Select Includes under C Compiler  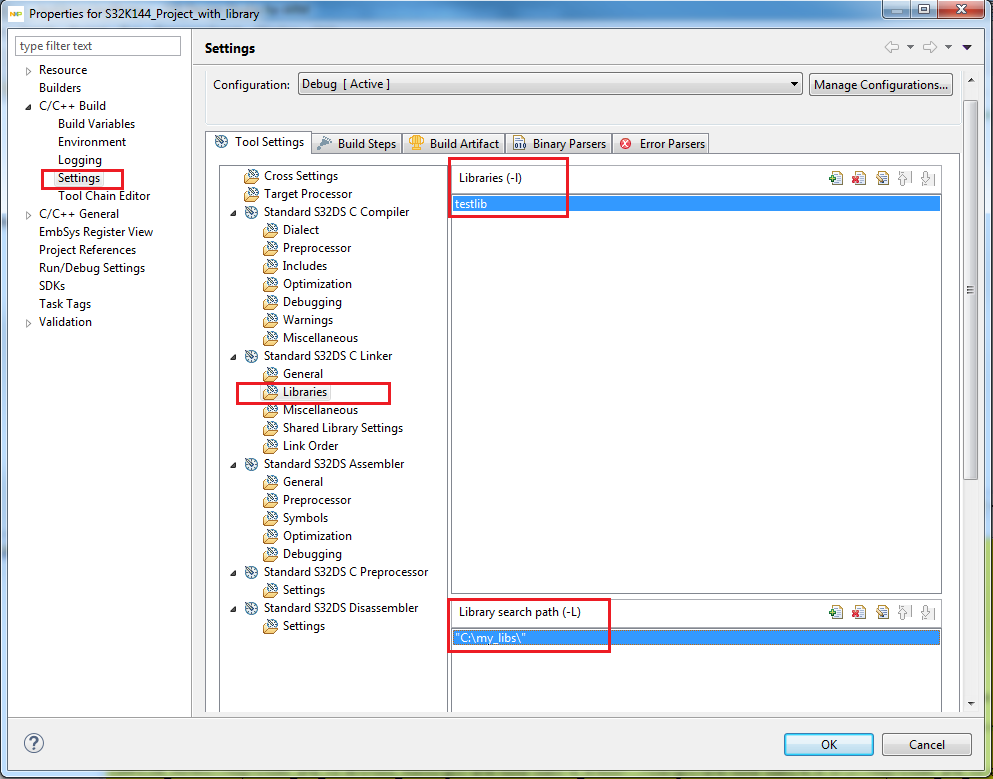[x=305, y=266]
